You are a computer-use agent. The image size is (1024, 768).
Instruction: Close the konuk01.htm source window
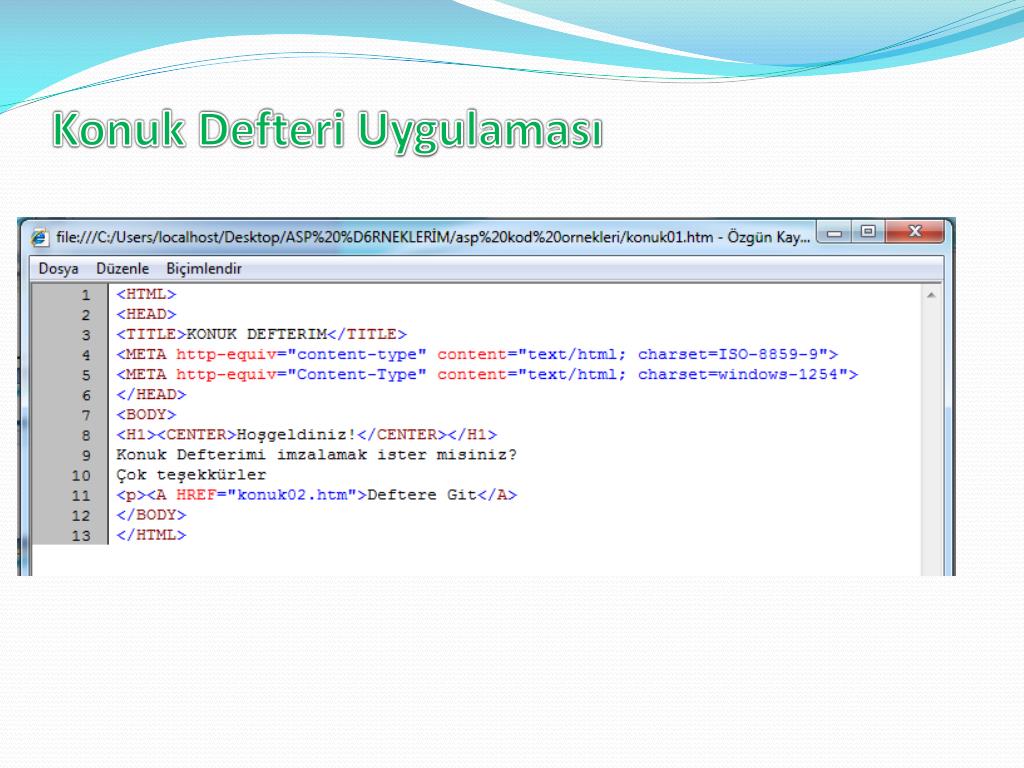914,232
